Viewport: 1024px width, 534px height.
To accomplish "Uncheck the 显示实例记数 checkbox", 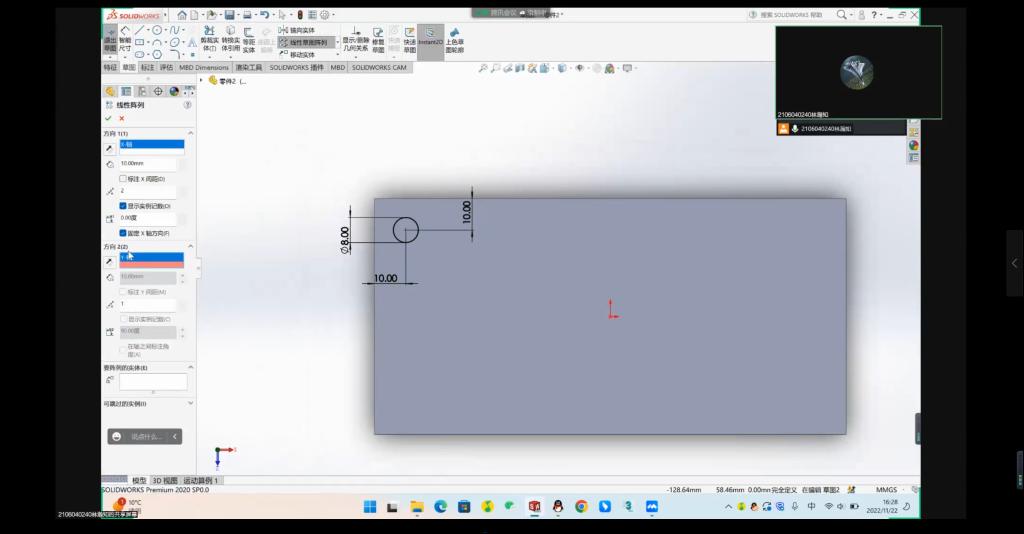I will [123, 205].
